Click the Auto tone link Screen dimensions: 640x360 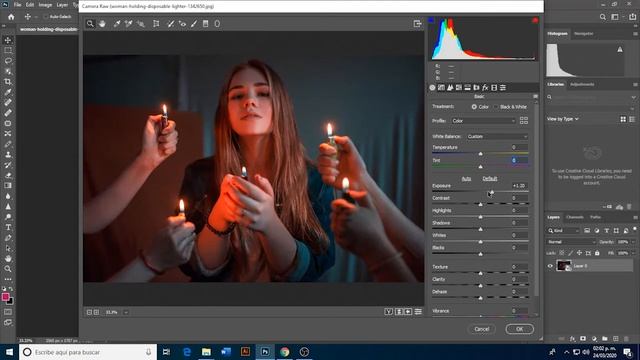tap(466, 179)
